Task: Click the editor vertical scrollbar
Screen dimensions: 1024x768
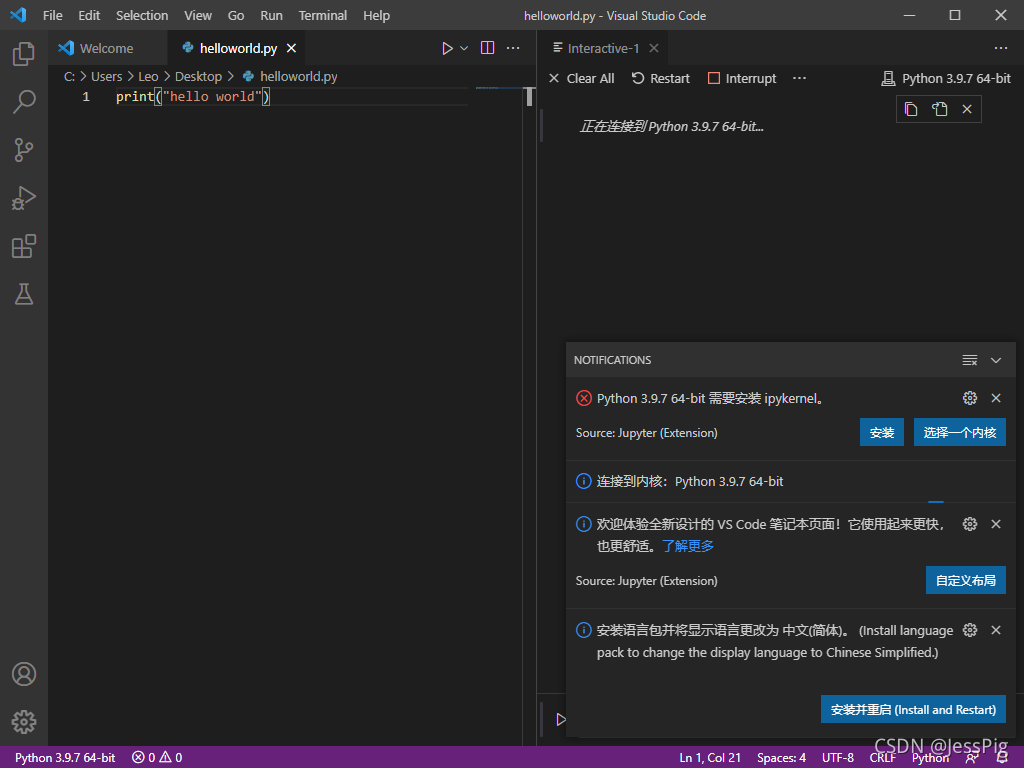Action: click(529, 97)
